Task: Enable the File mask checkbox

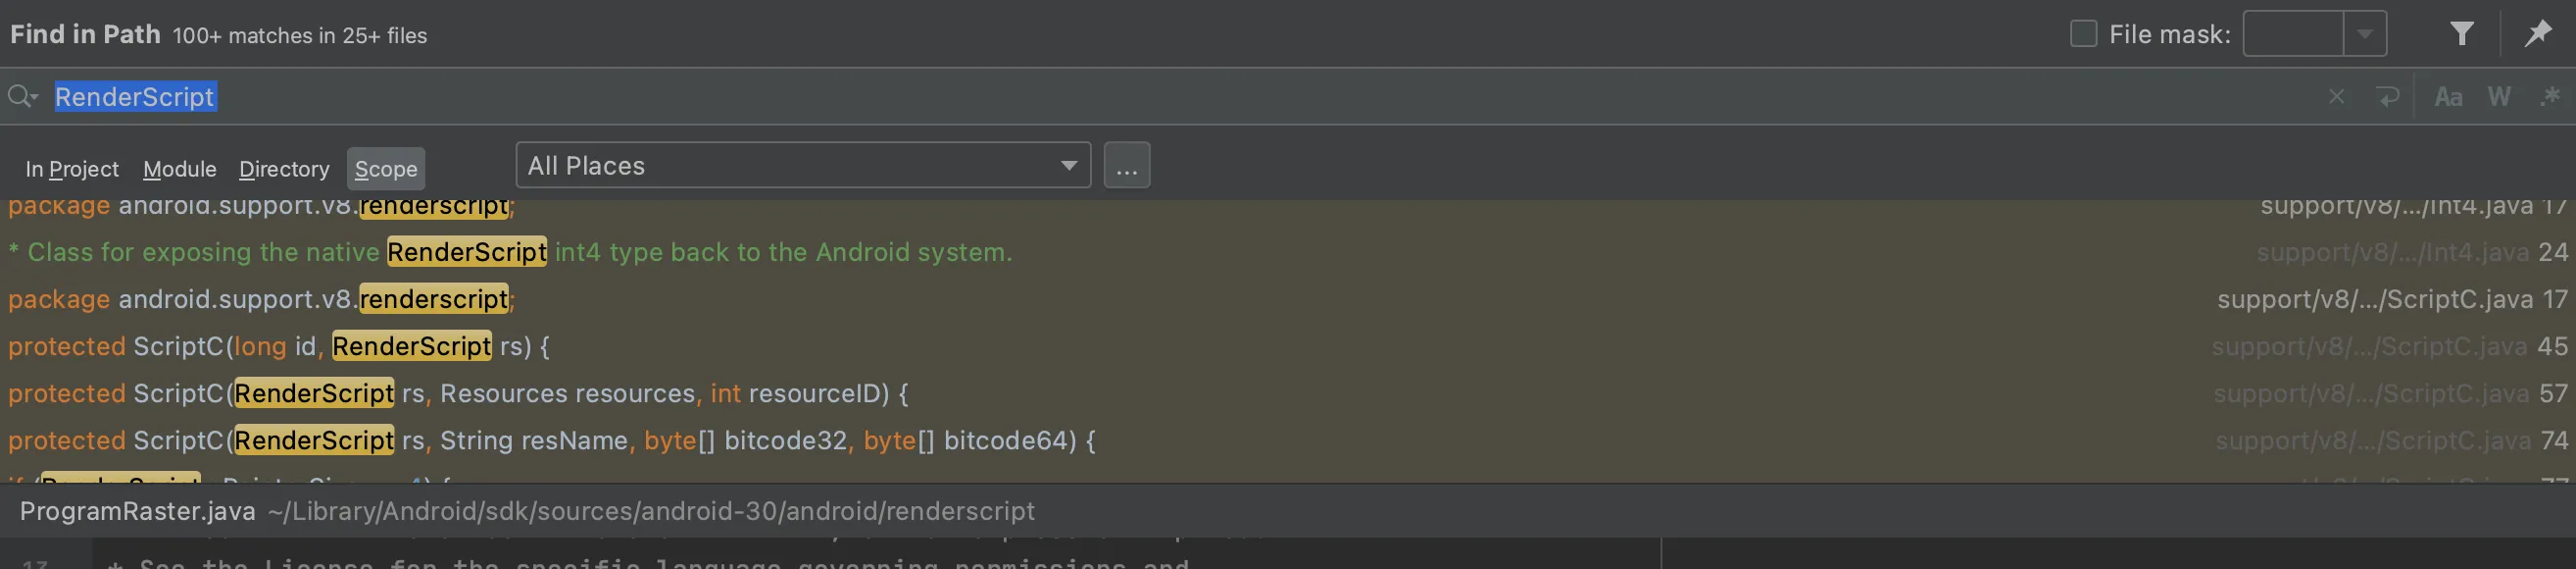Action: [x=2083, y=34]
